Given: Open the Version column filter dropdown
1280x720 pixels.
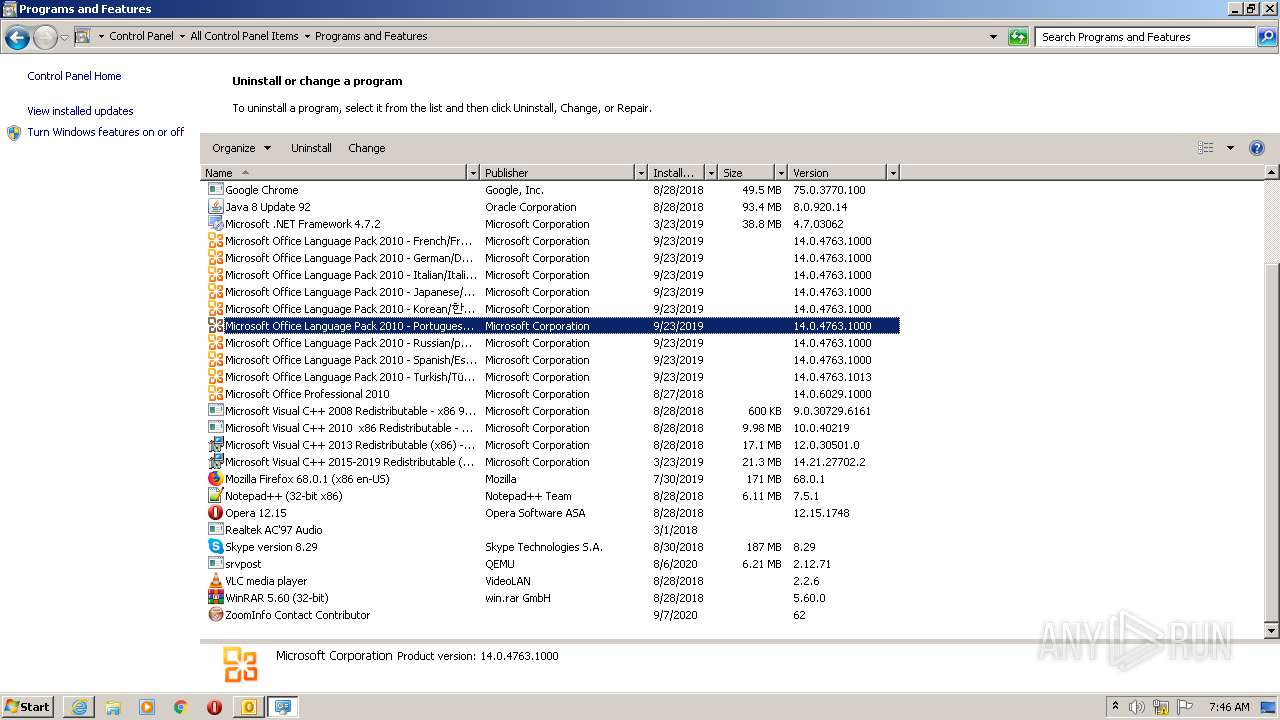Looking at the screenshot, I should pos(893,173).
